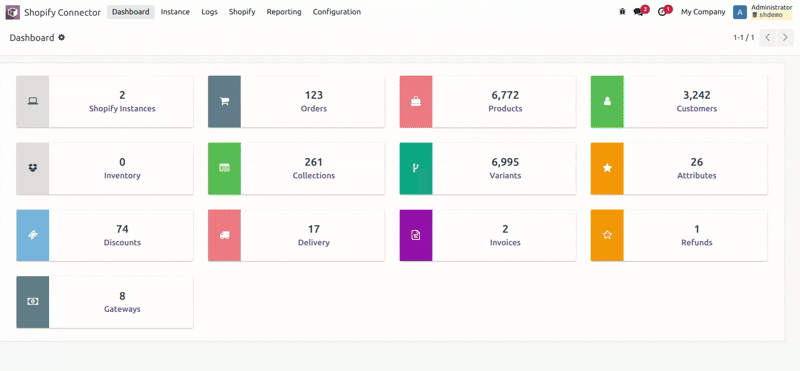
Task: Click the Shopify Connector app logo icon
Action: 13,12
